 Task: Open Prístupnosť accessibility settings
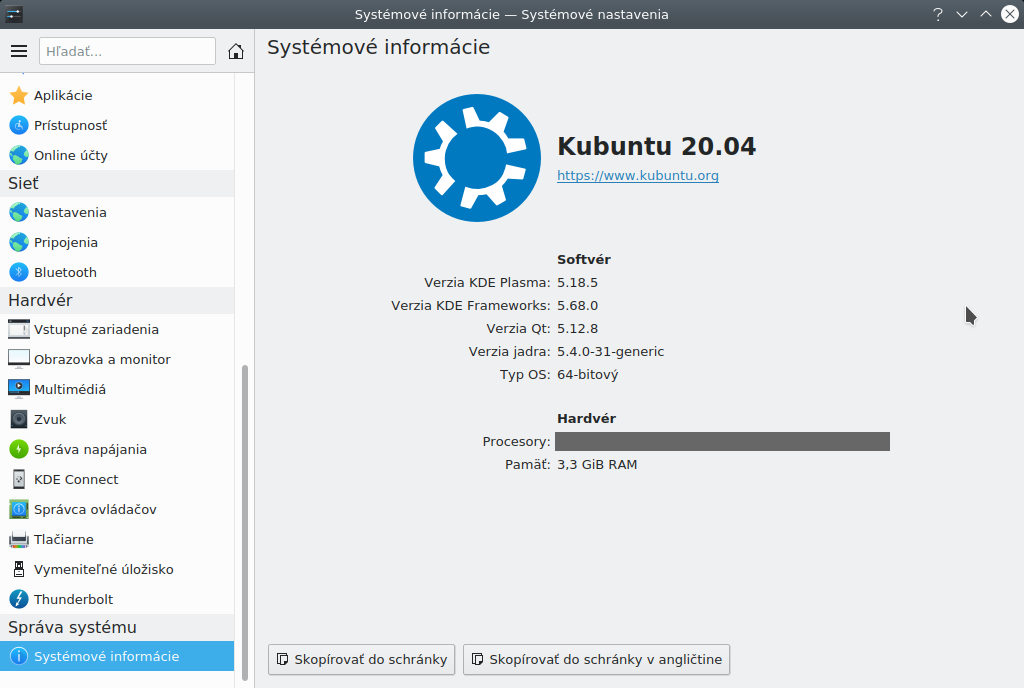[117, 125]
